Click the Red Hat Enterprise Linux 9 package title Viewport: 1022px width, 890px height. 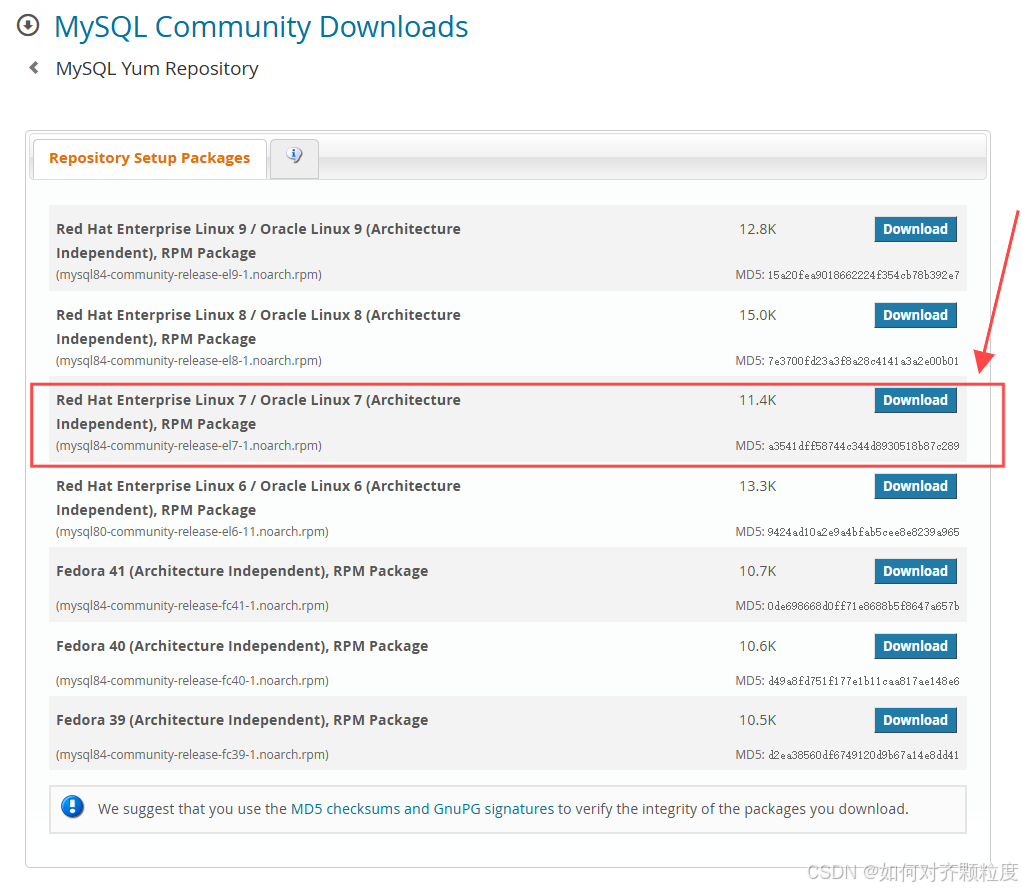coord(258,241)
